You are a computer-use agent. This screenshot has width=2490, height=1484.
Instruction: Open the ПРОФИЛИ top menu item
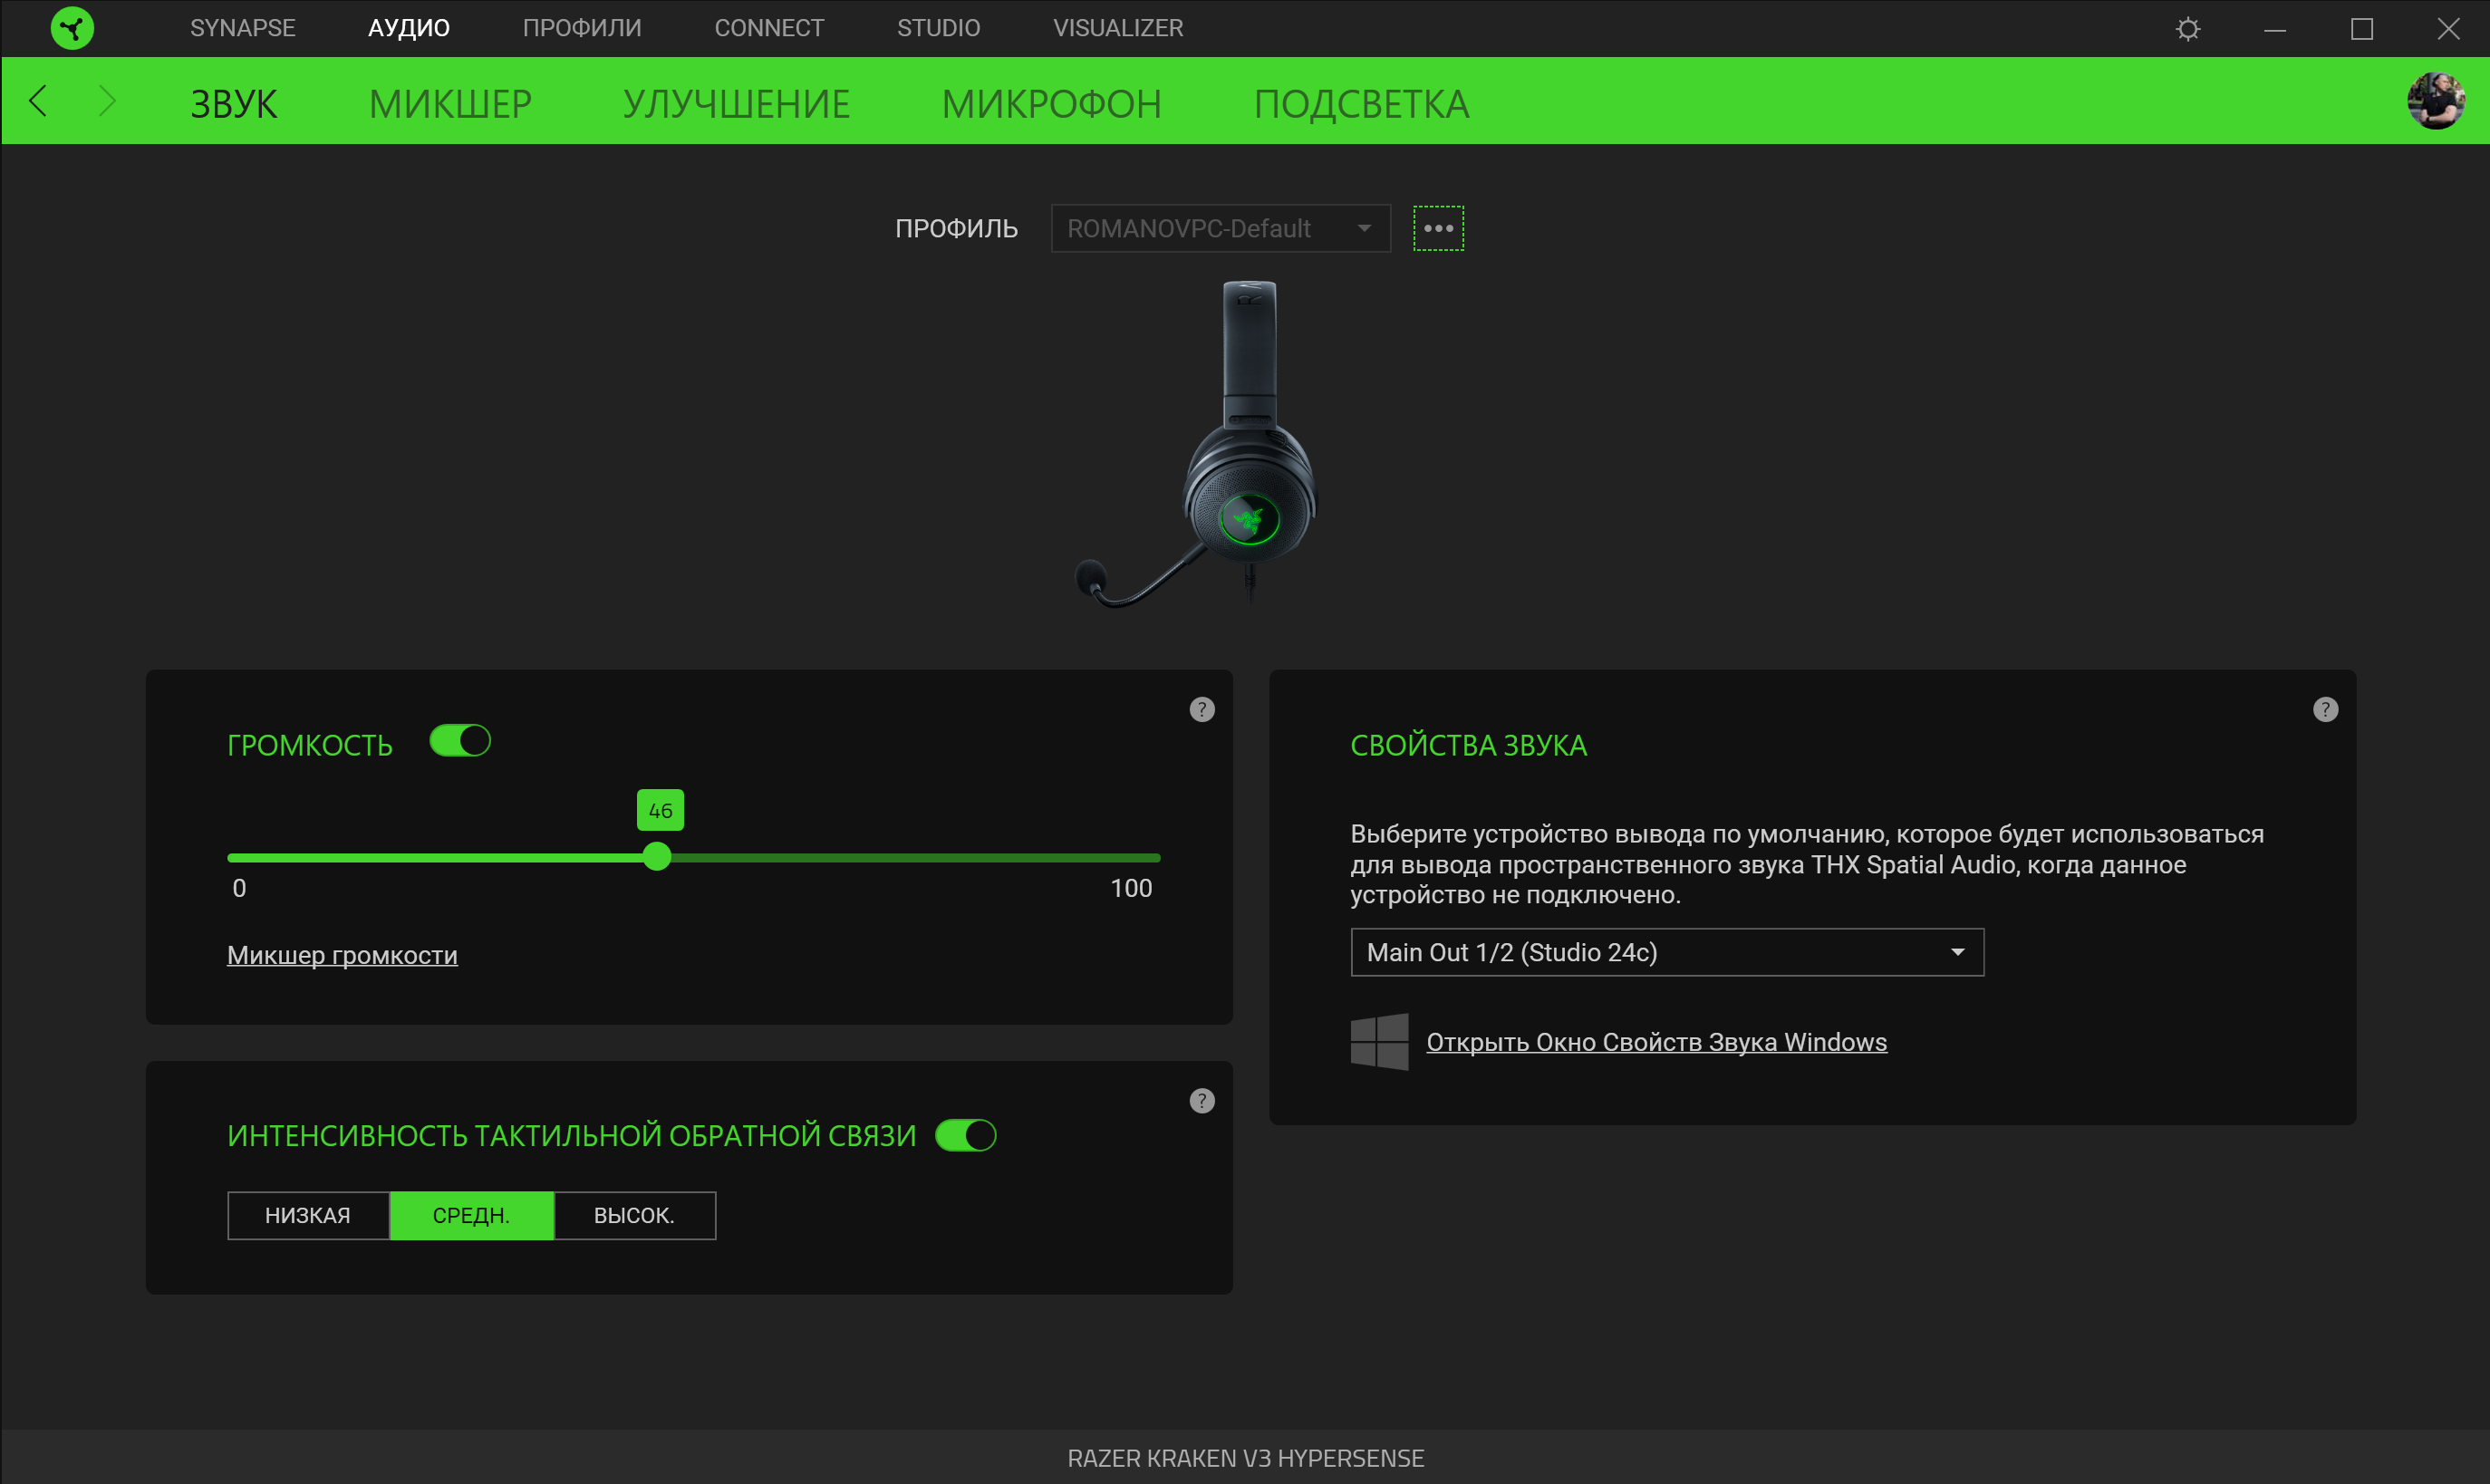(x=581, y=28)
